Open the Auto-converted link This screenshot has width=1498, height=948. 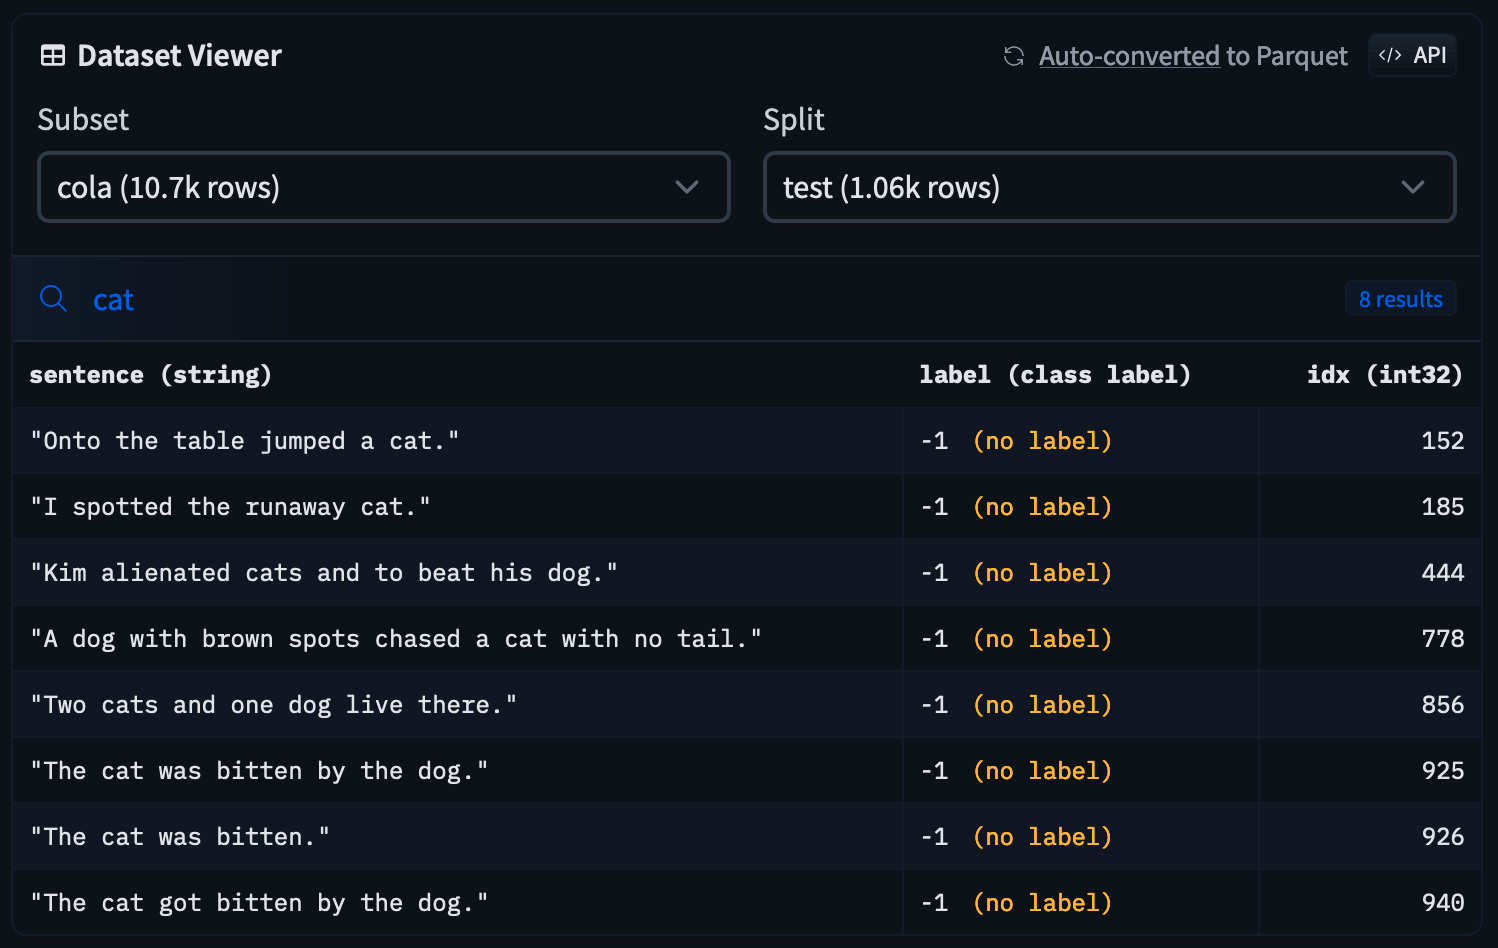point(1128,56)
